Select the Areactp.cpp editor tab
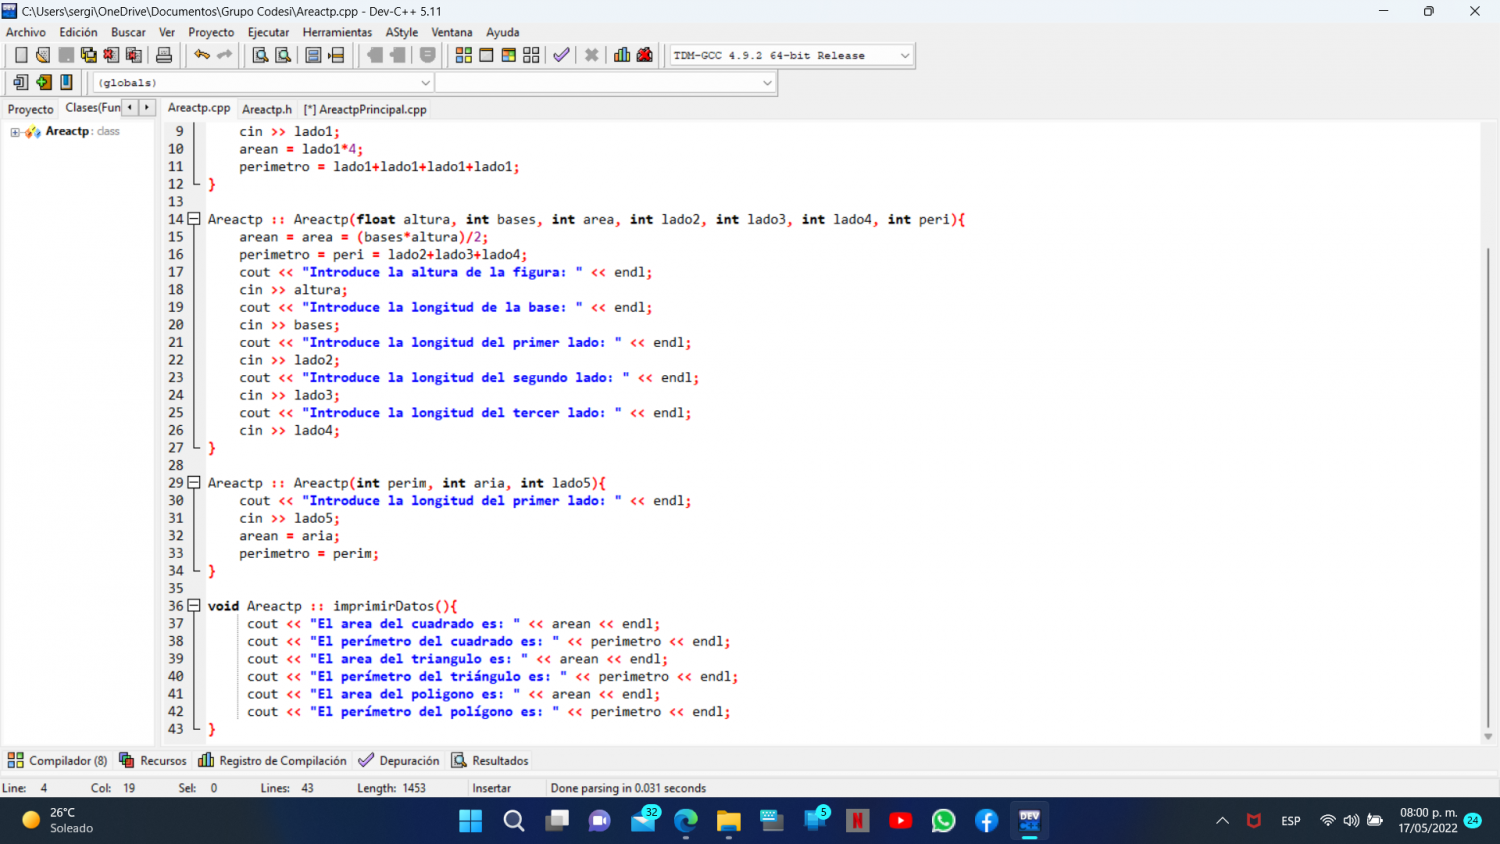Screen dimensions: 1500x844 [199, 108]
